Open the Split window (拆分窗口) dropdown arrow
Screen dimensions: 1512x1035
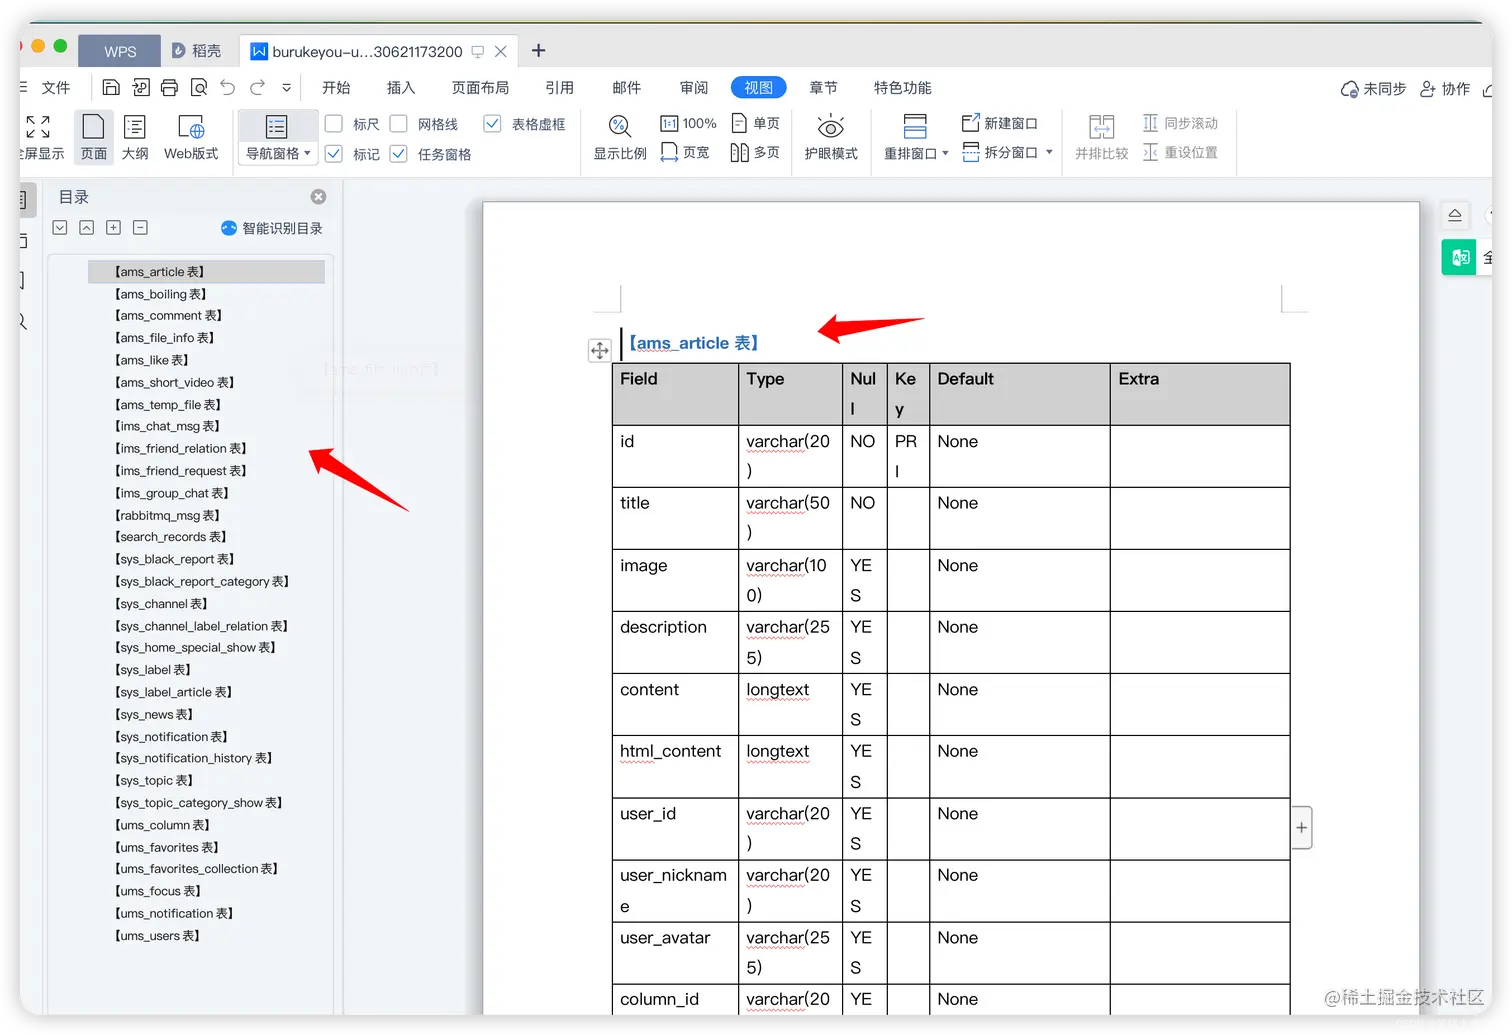tap(1049, 152)
